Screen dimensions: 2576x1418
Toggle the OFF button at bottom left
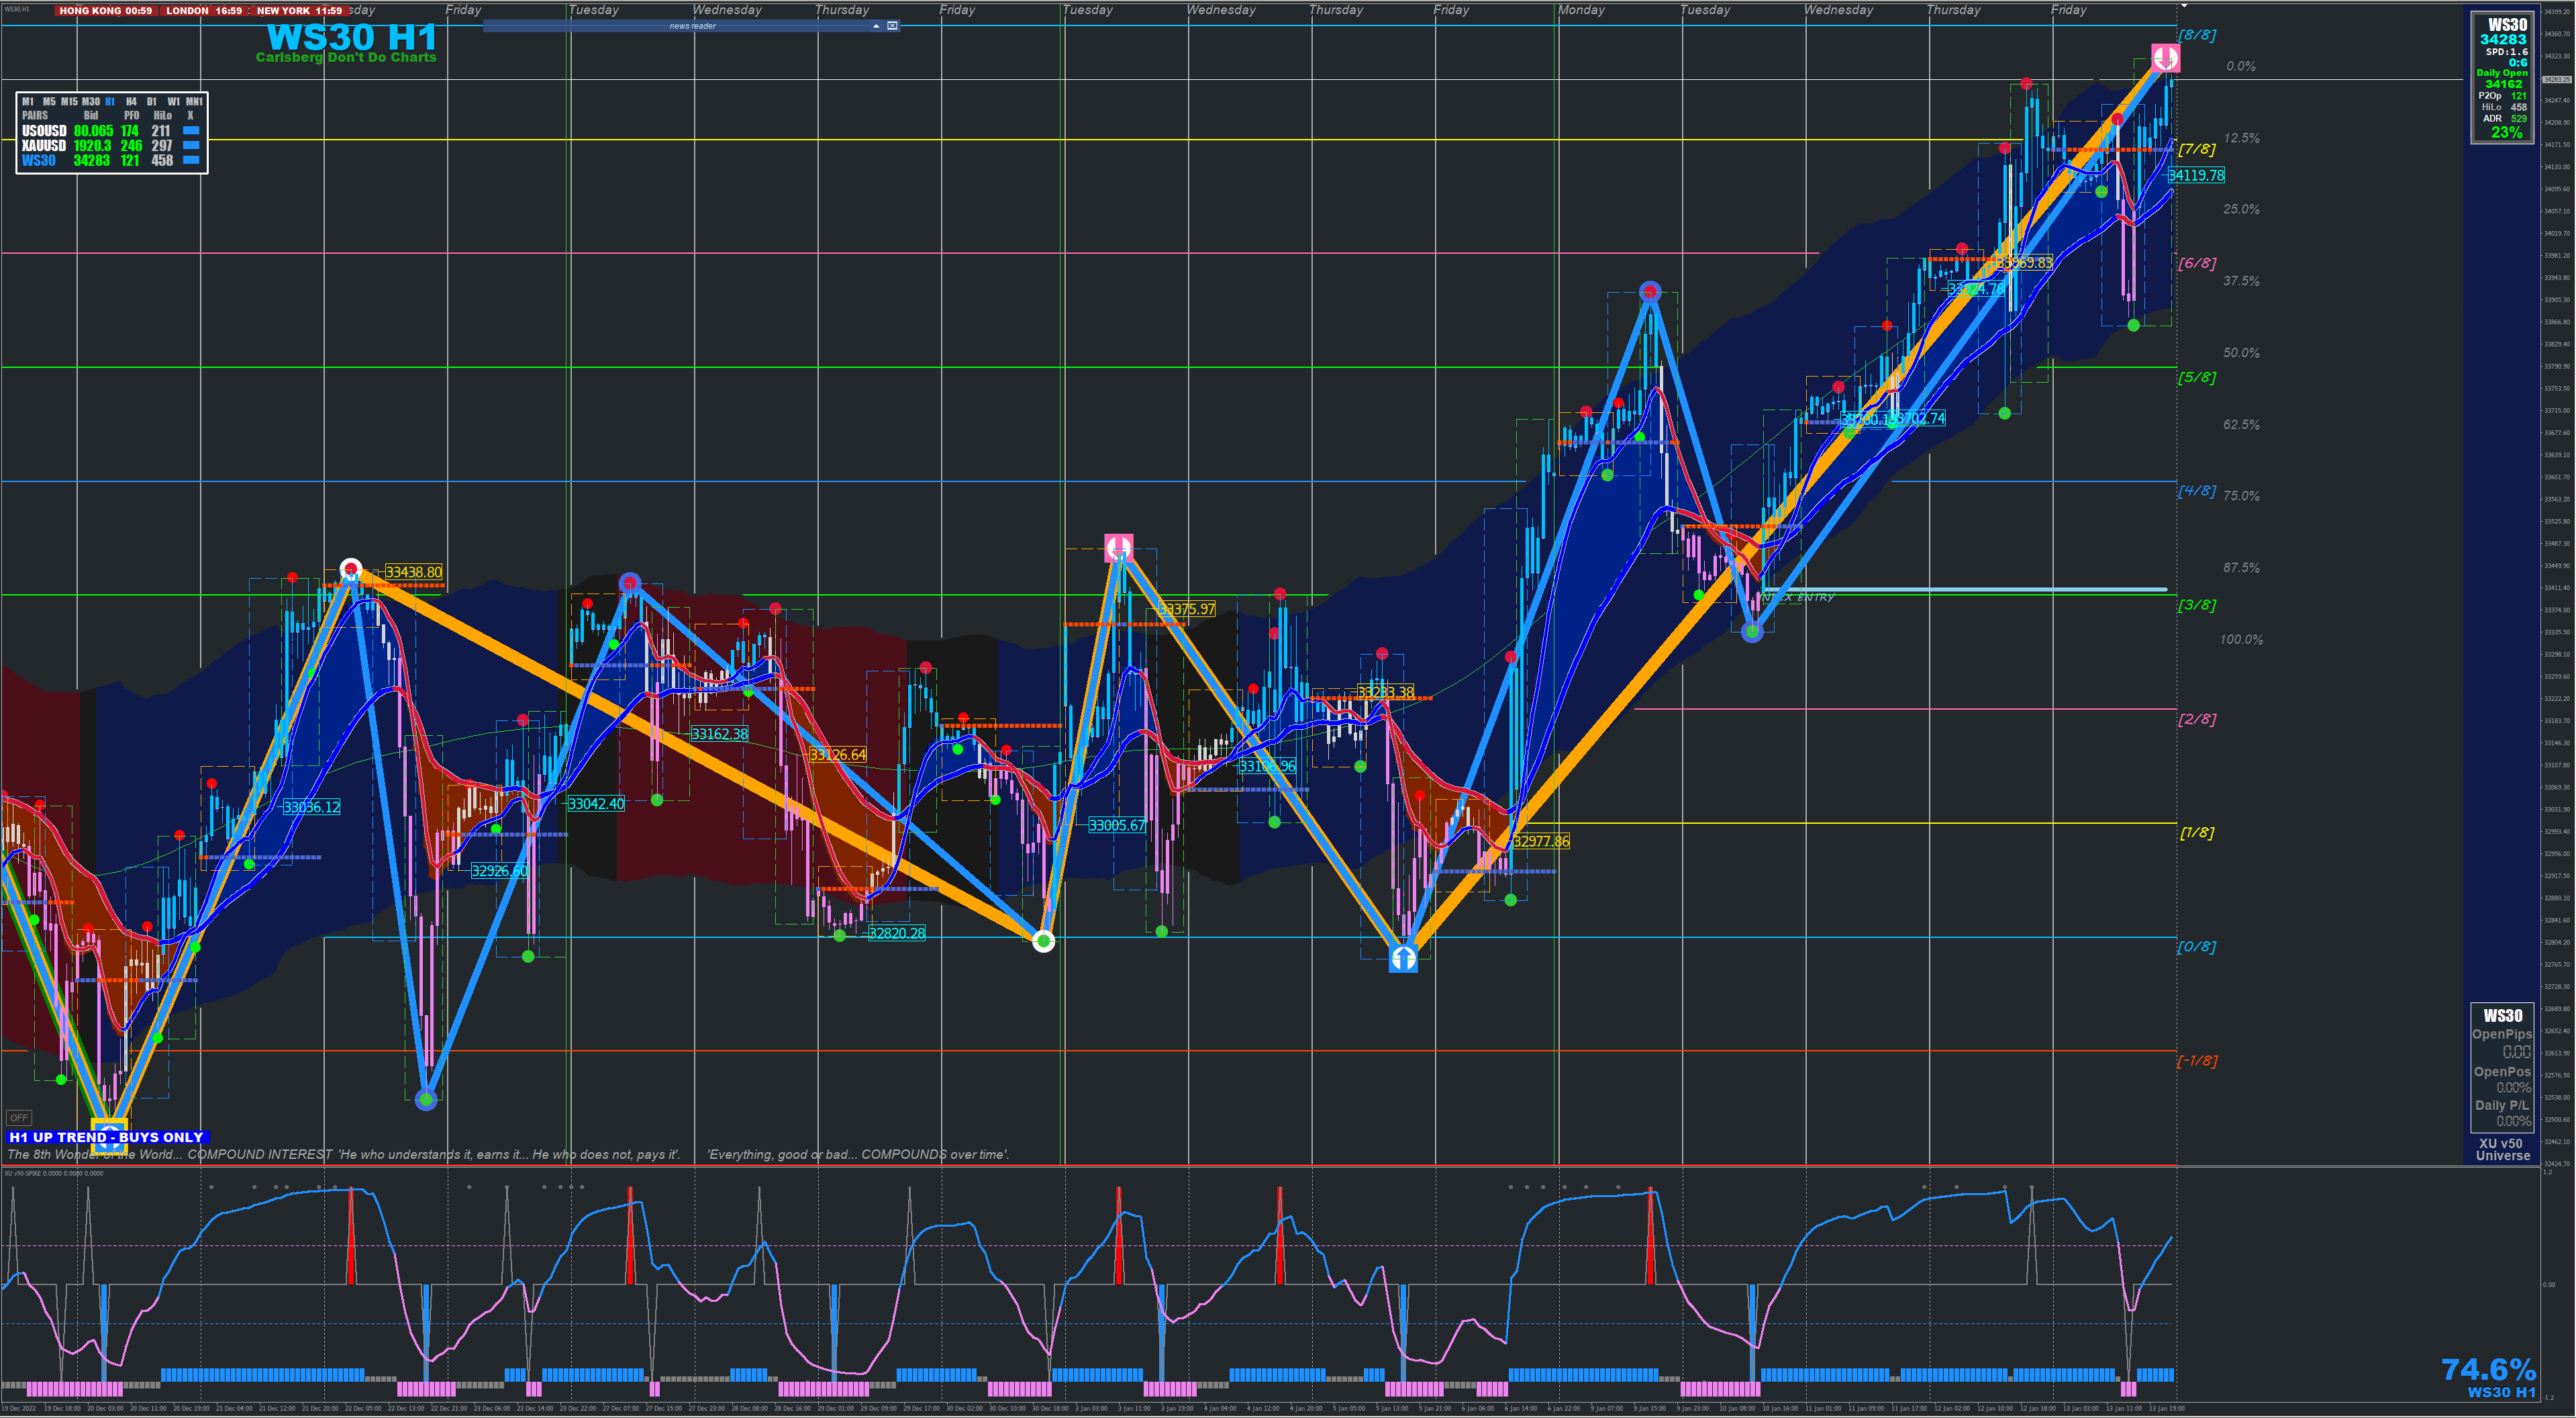(19, 1118)
